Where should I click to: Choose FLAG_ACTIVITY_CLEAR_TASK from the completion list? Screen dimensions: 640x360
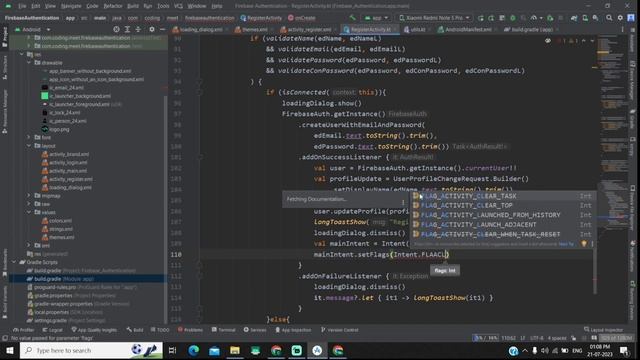(x=502, y=196)
